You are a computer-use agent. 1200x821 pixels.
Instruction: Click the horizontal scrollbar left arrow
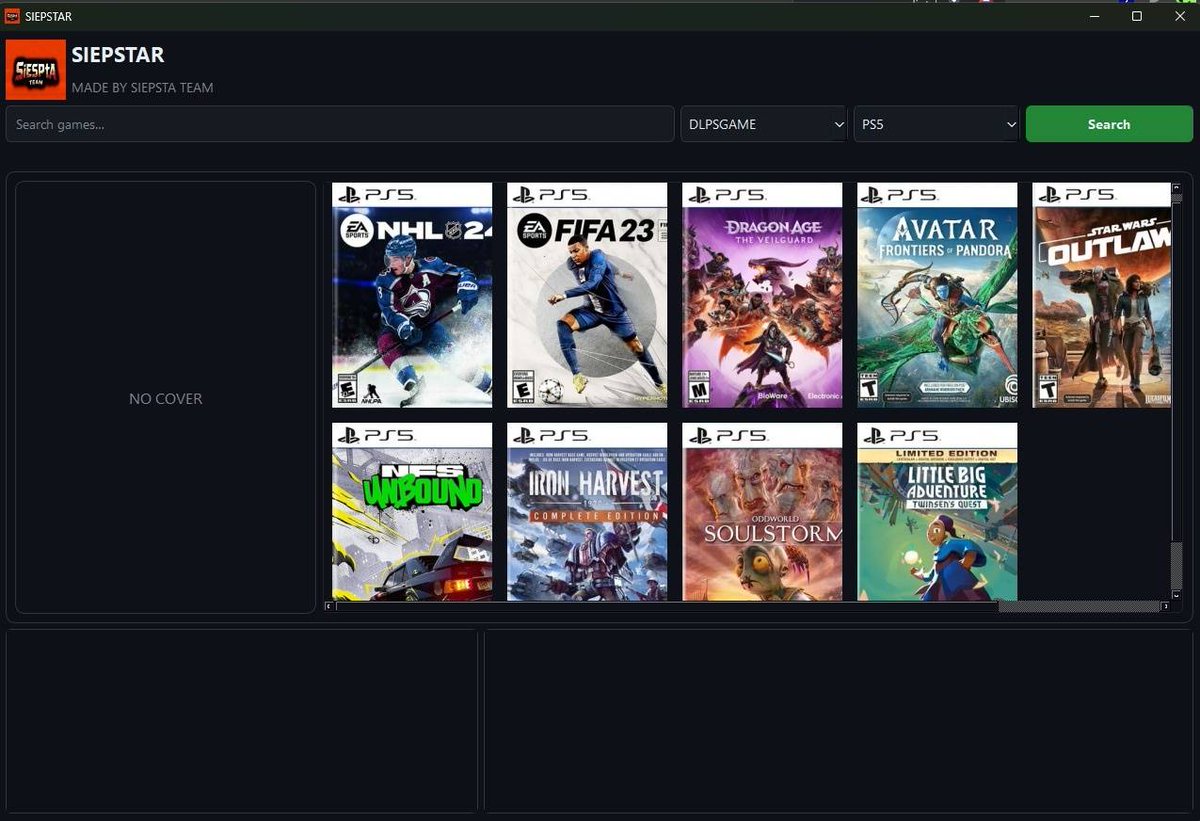[x=329, y=607]
